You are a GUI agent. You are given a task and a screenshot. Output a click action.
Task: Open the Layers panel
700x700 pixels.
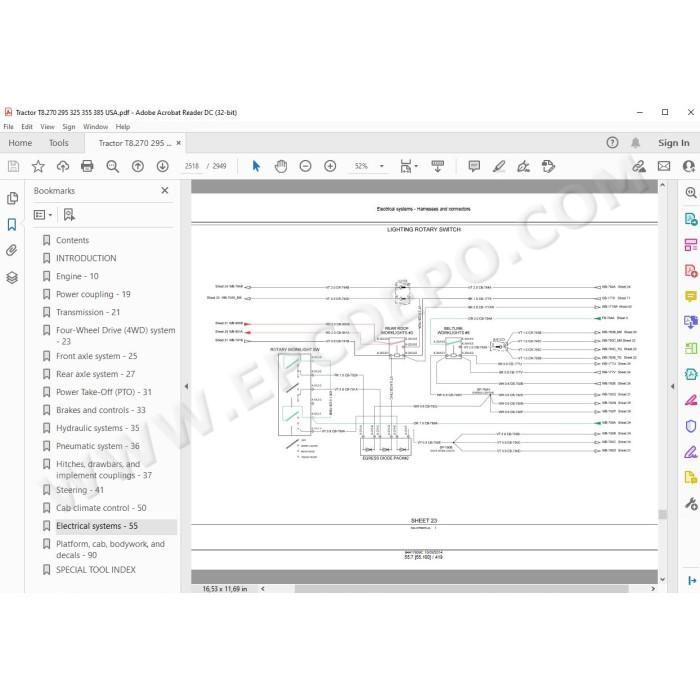[12, 278]
